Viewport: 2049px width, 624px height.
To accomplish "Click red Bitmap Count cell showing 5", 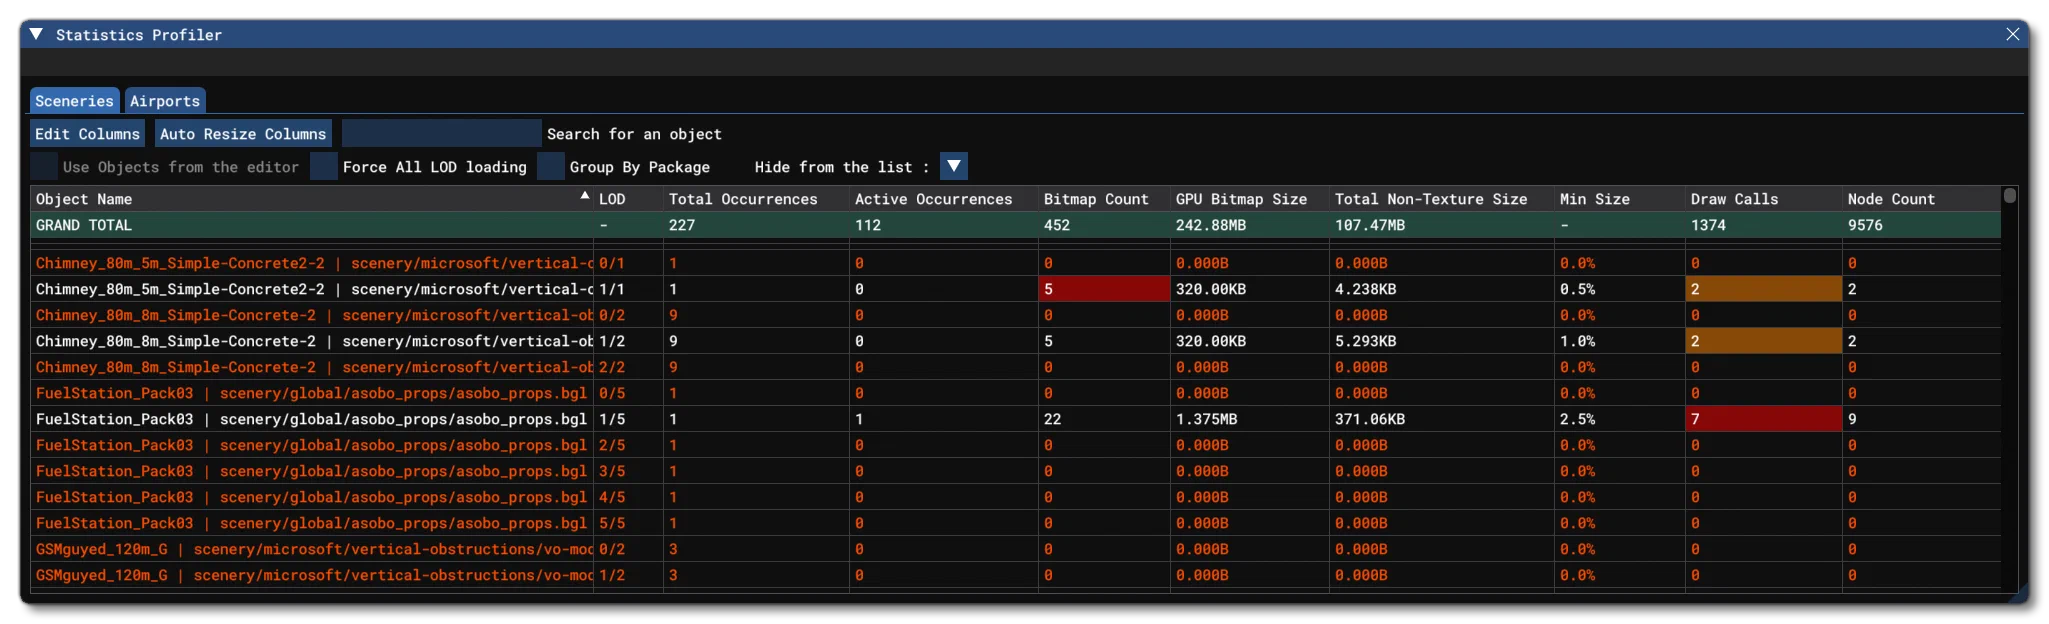I will tap(1104, 289).
